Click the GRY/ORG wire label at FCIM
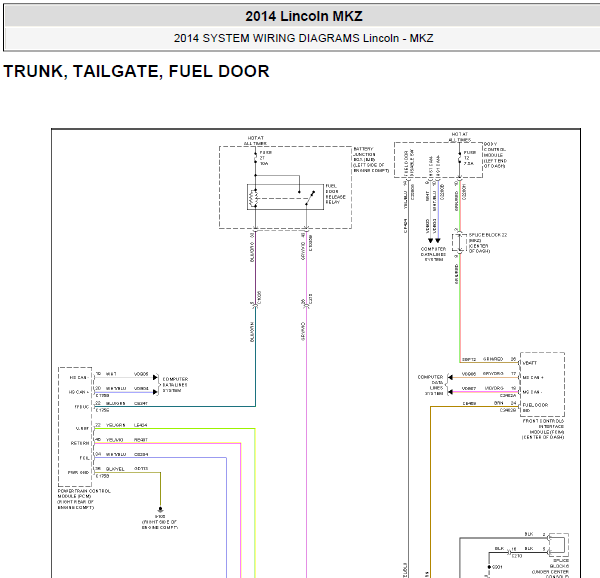 (x=493, y=374)
